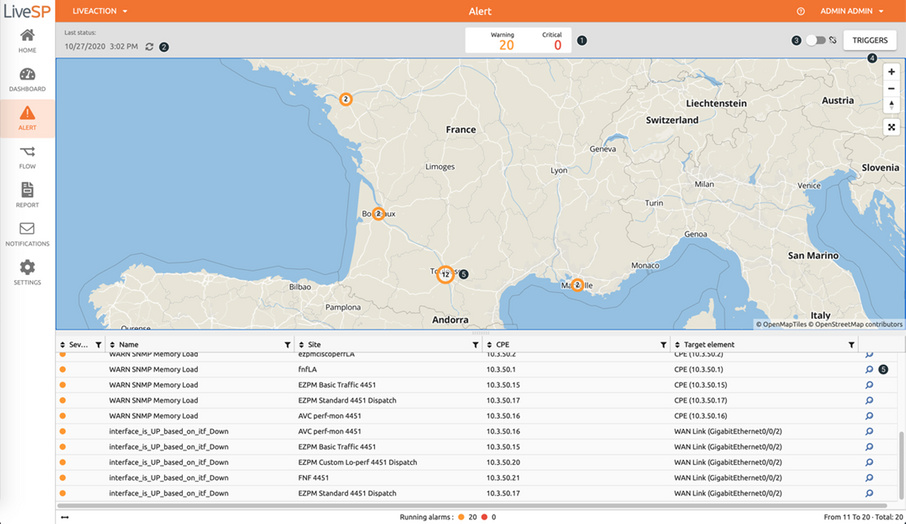Open the Report section
The height and width of the screenshot is (524, 906).
pyautogui.click(x=27, y=196)
